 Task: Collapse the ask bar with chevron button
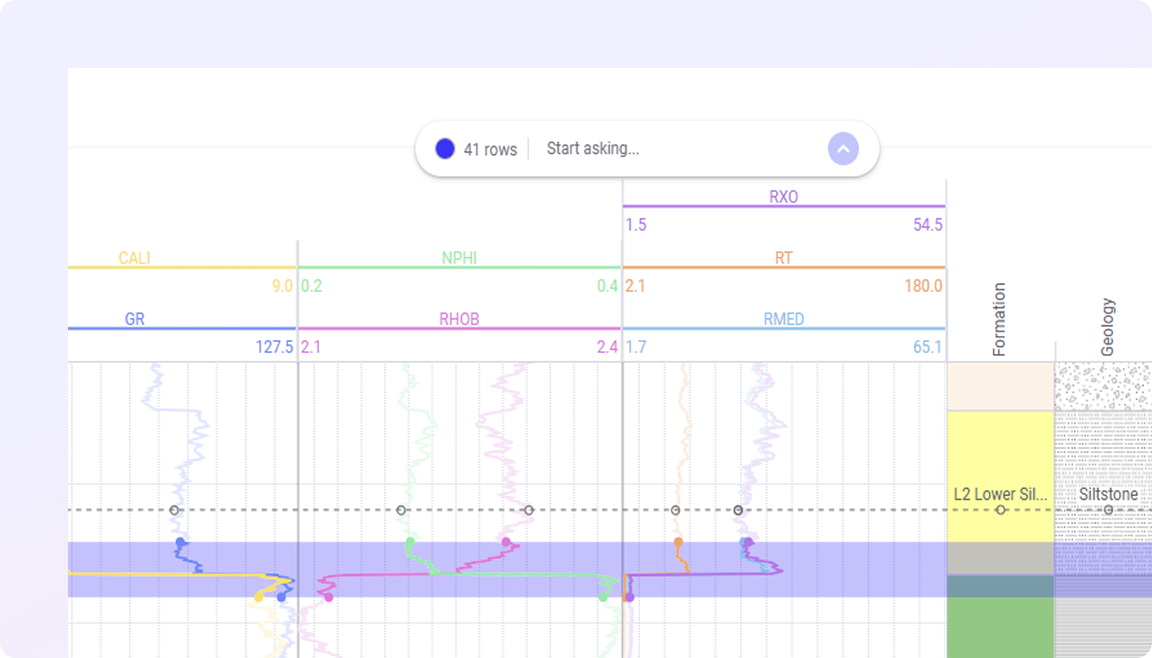pos(843,149)
